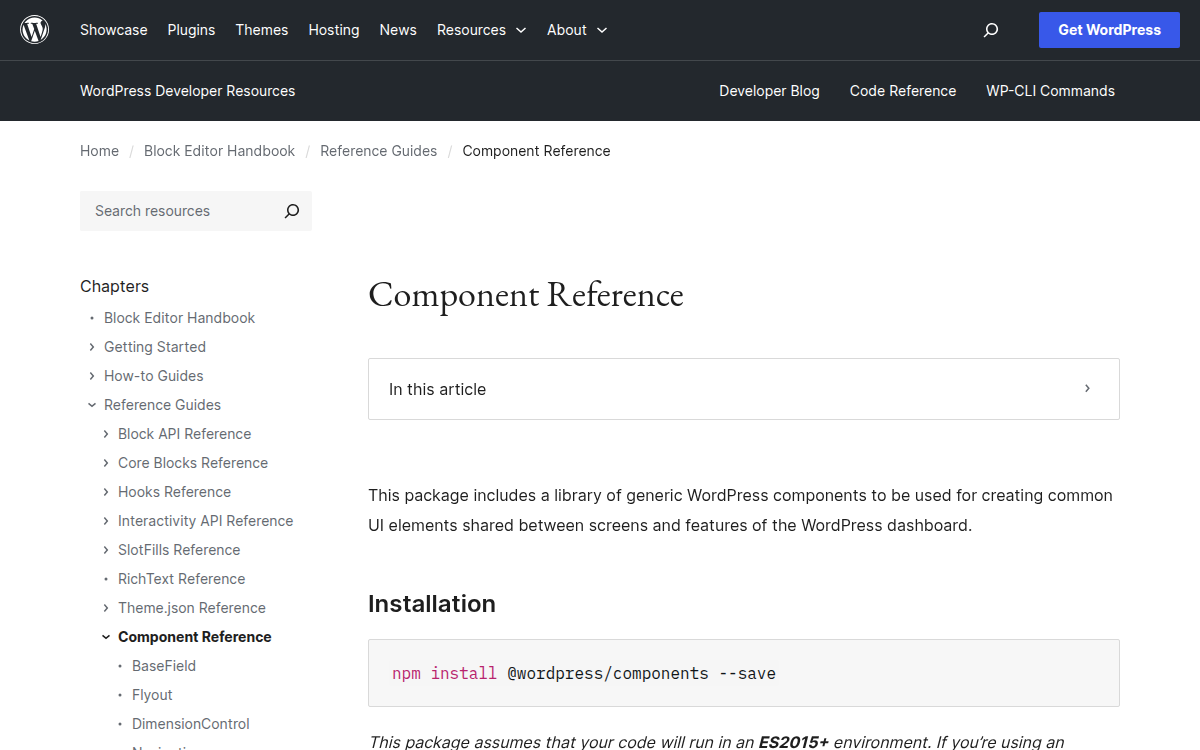Click Reference Guides breadcrumb
The image size is (1200, 750).
(378, 151)
